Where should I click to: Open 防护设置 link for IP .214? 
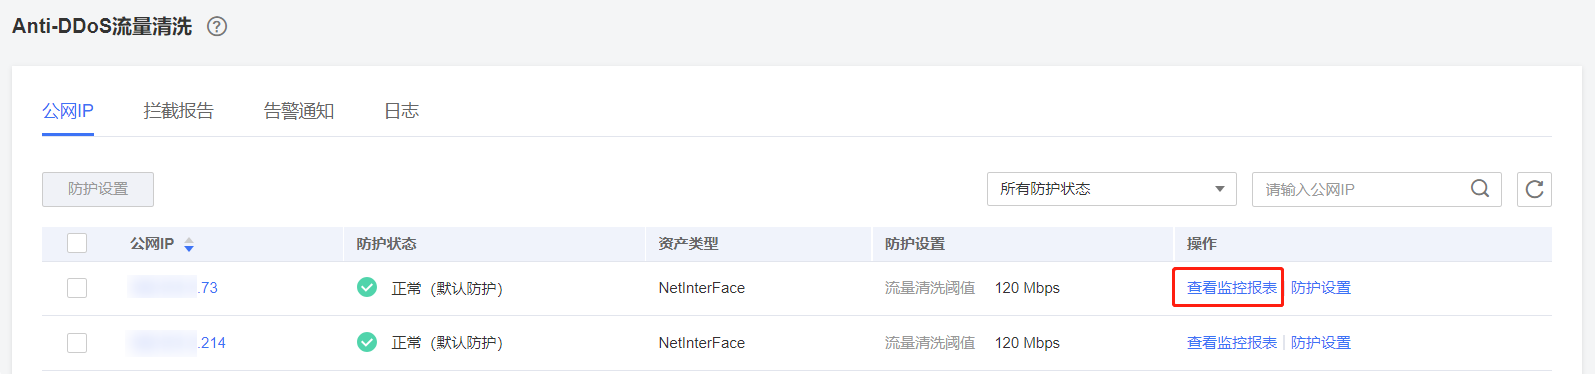coord(1320,343)
